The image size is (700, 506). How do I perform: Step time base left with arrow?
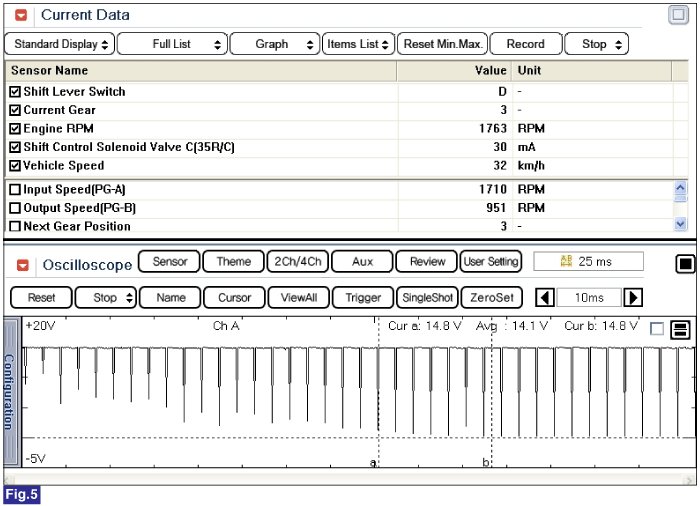tap(545, 297)
